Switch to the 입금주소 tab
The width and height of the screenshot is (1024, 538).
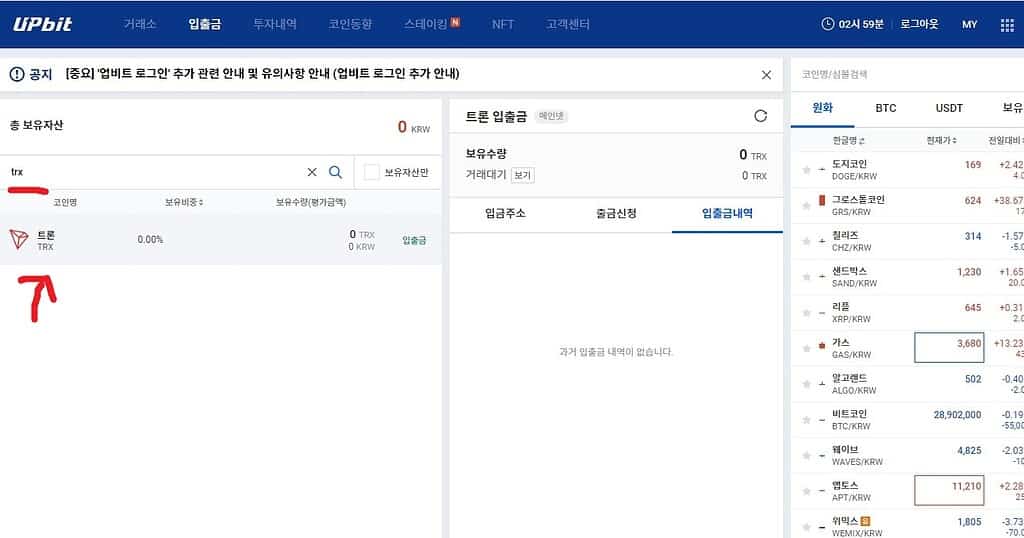pos(505,214)
